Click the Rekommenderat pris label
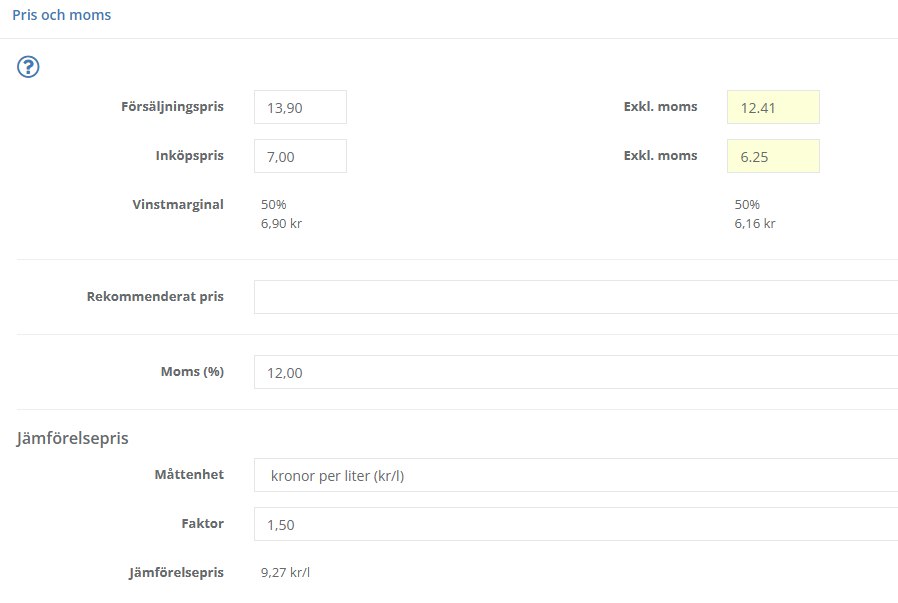Viewport: 898px width, 603px height. click(155, 297)
